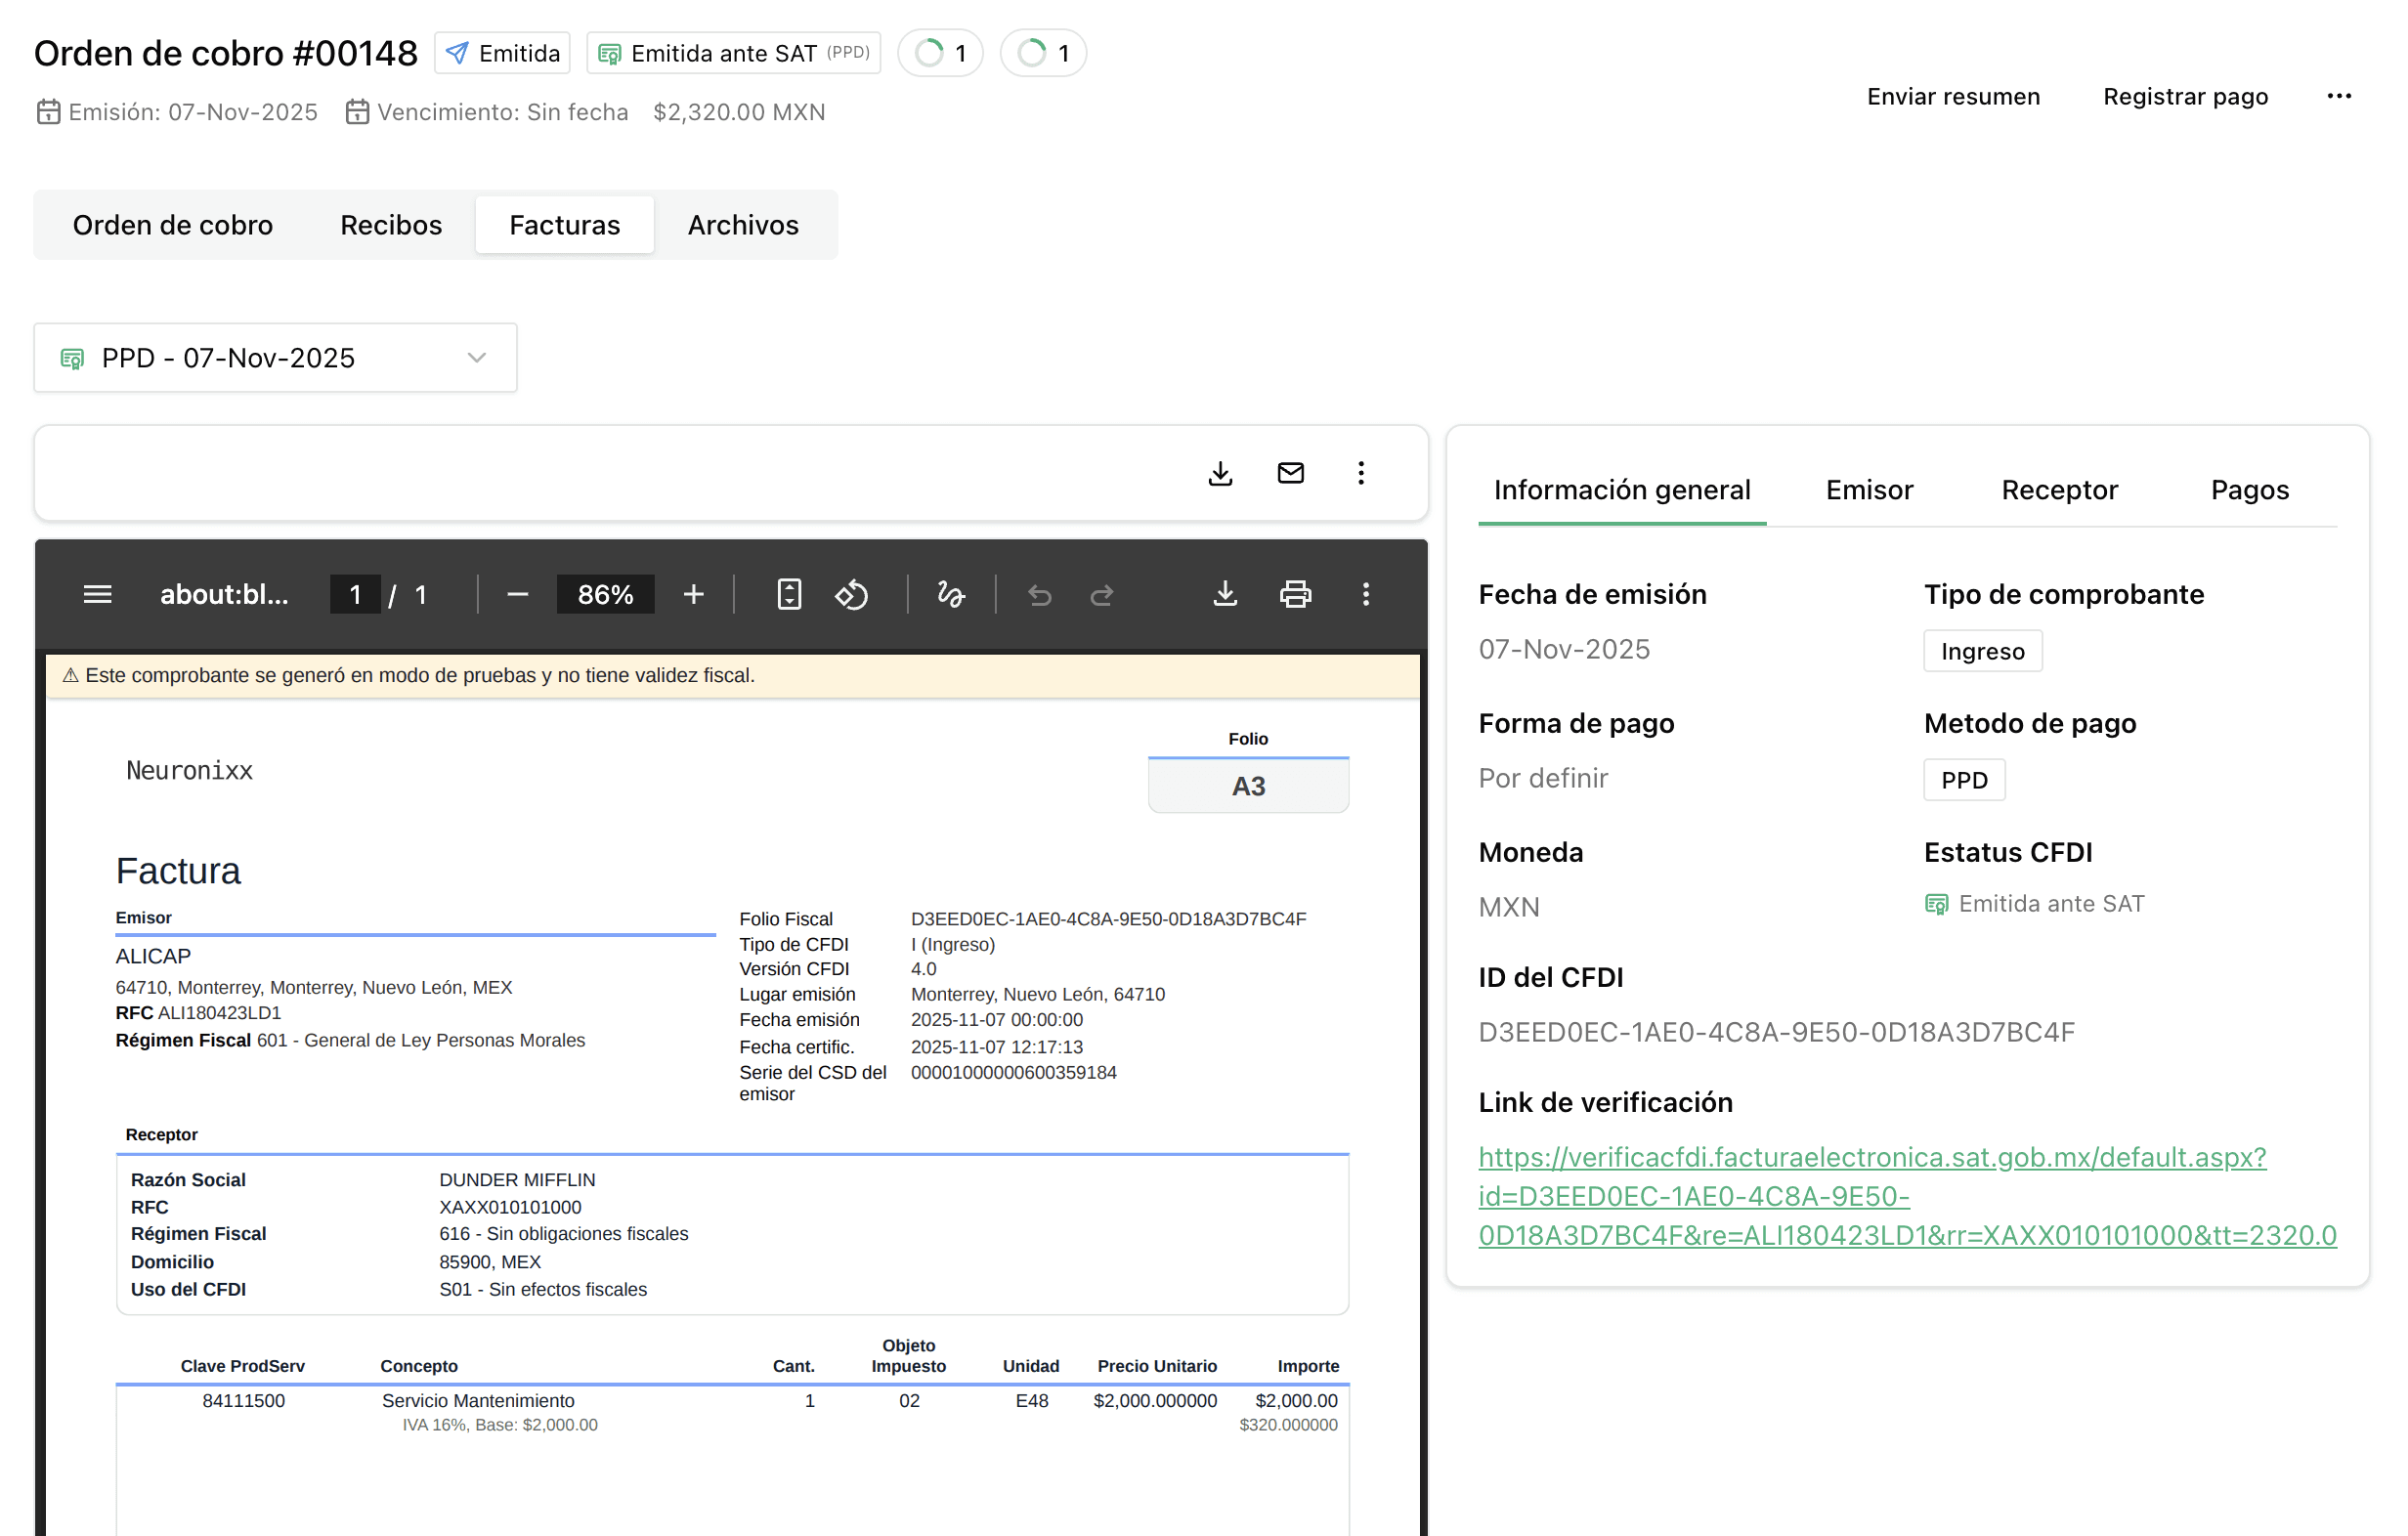Open the PDF viewer sidebar hamburger menu

click(97, 595)
